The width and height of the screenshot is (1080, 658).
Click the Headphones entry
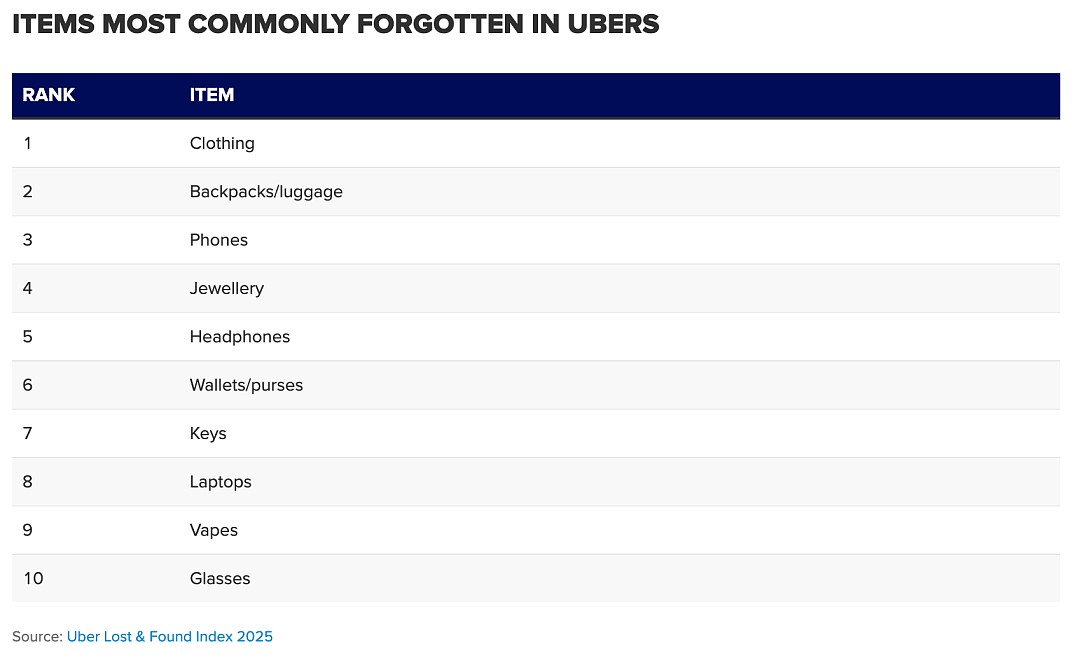pyautogui.click(x=240, y=337)
